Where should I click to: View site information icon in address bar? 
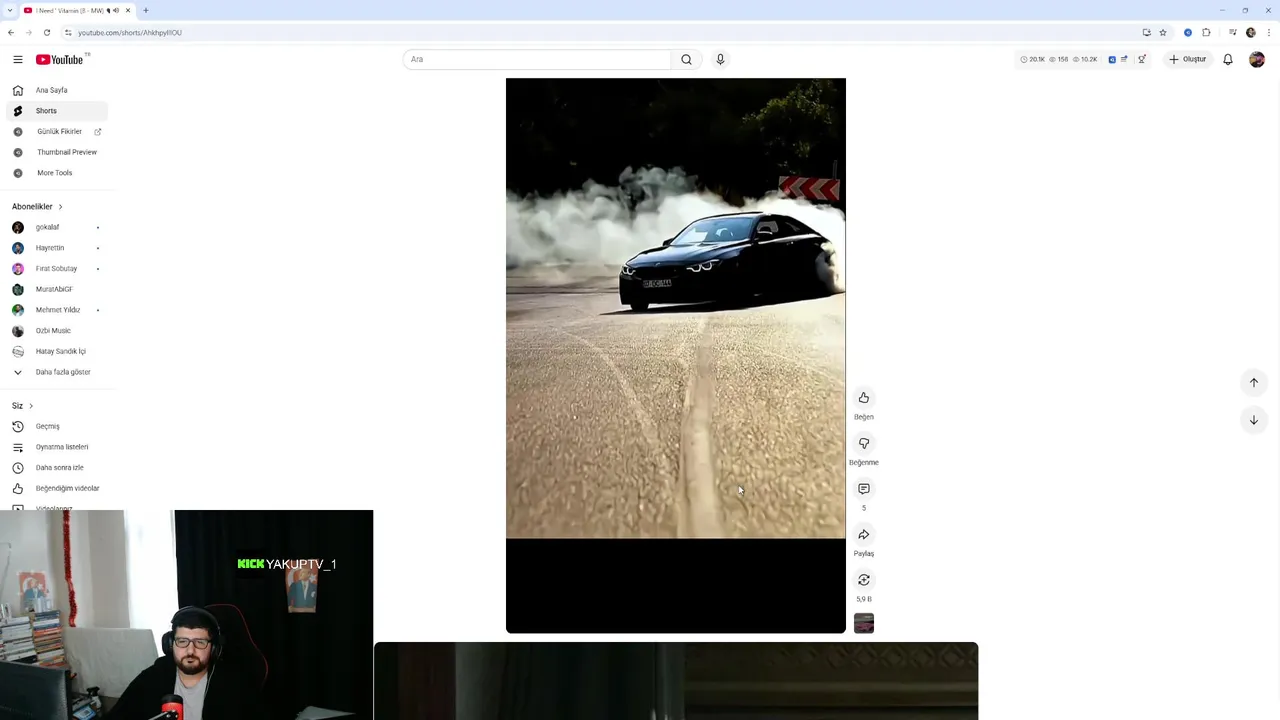tap(68, 32)
